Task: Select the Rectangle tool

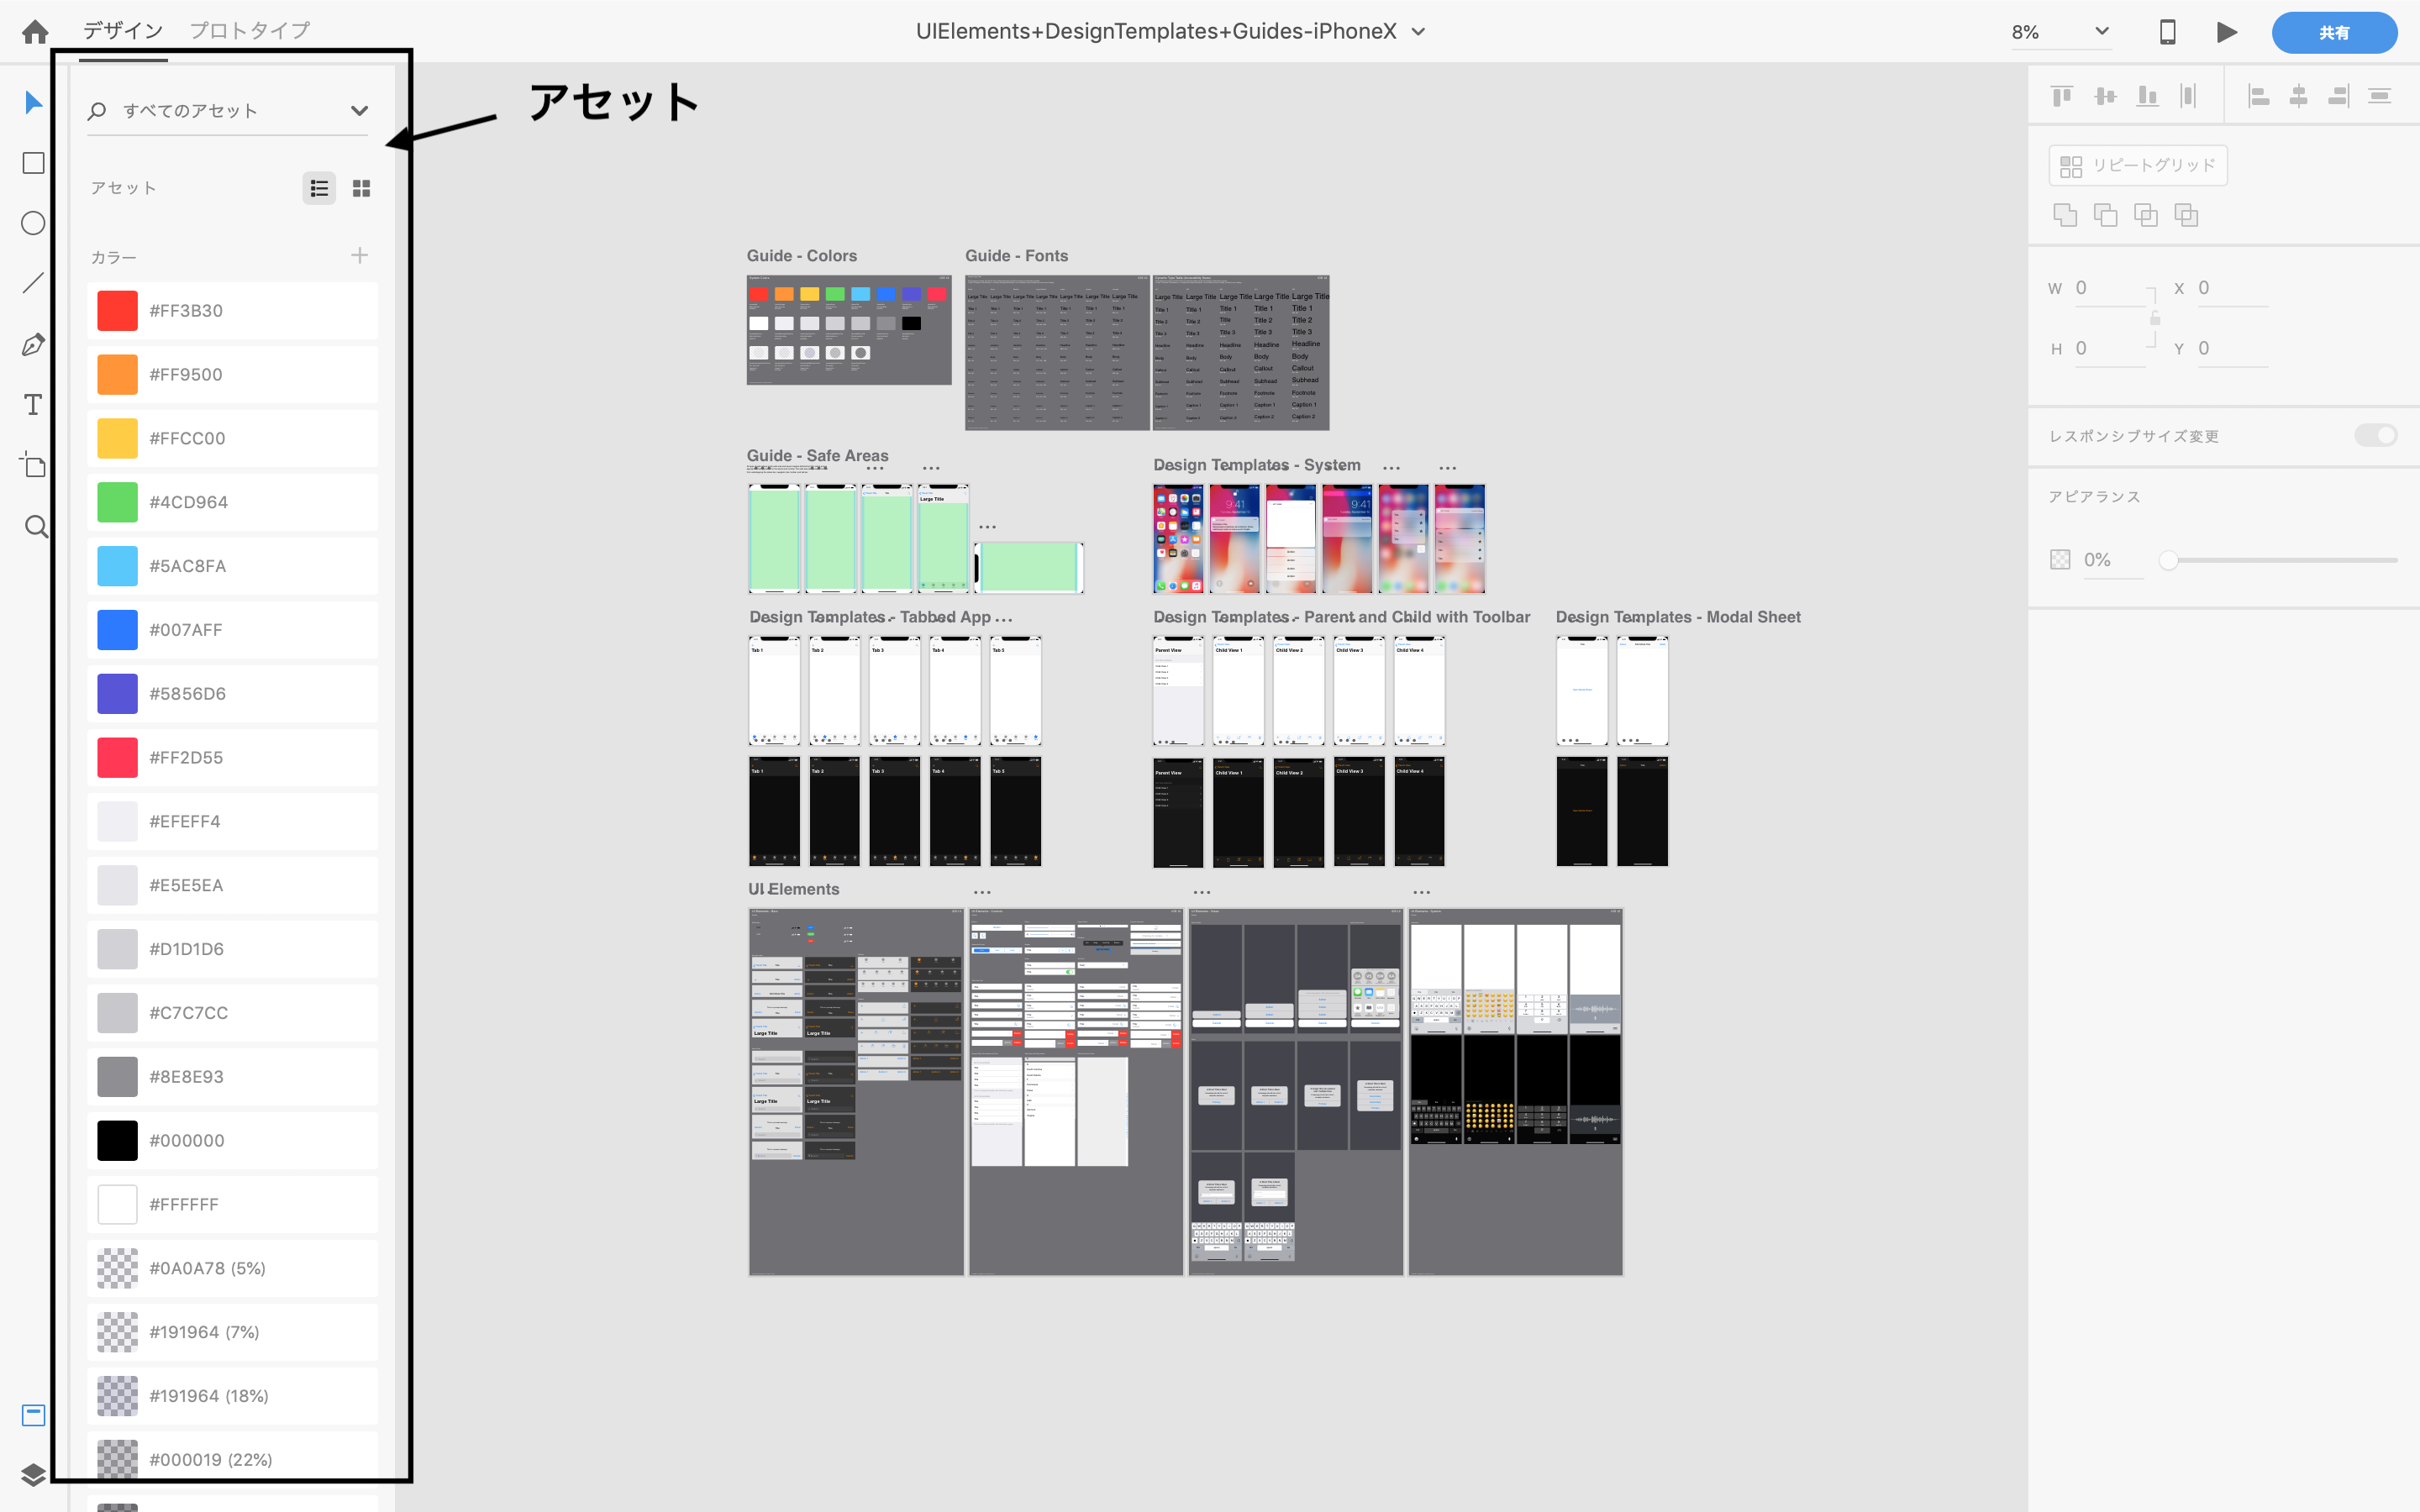Action: [33, 162]
